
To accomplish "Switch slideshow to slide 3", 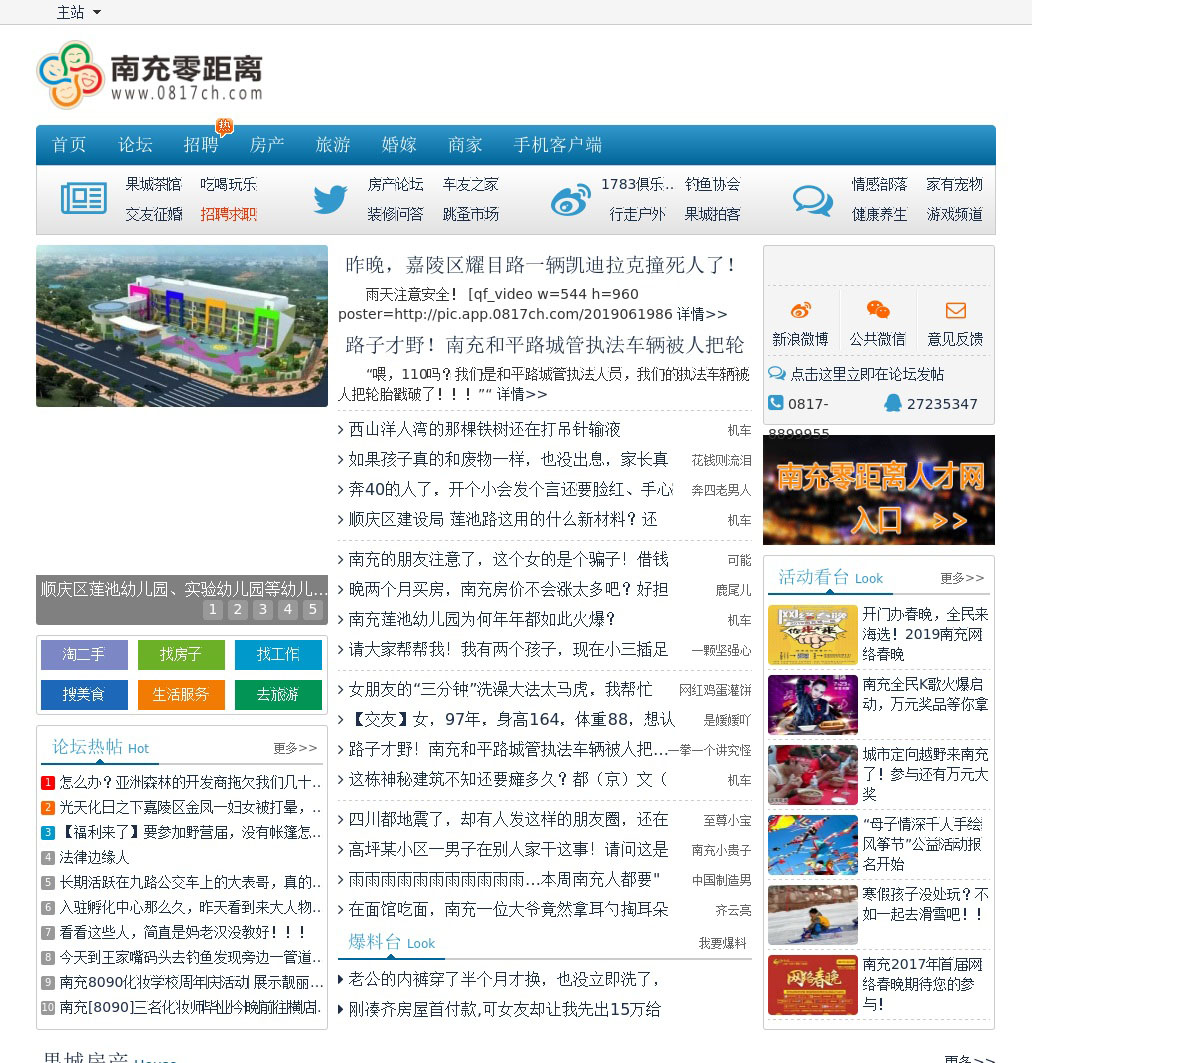I will (263, 609).
